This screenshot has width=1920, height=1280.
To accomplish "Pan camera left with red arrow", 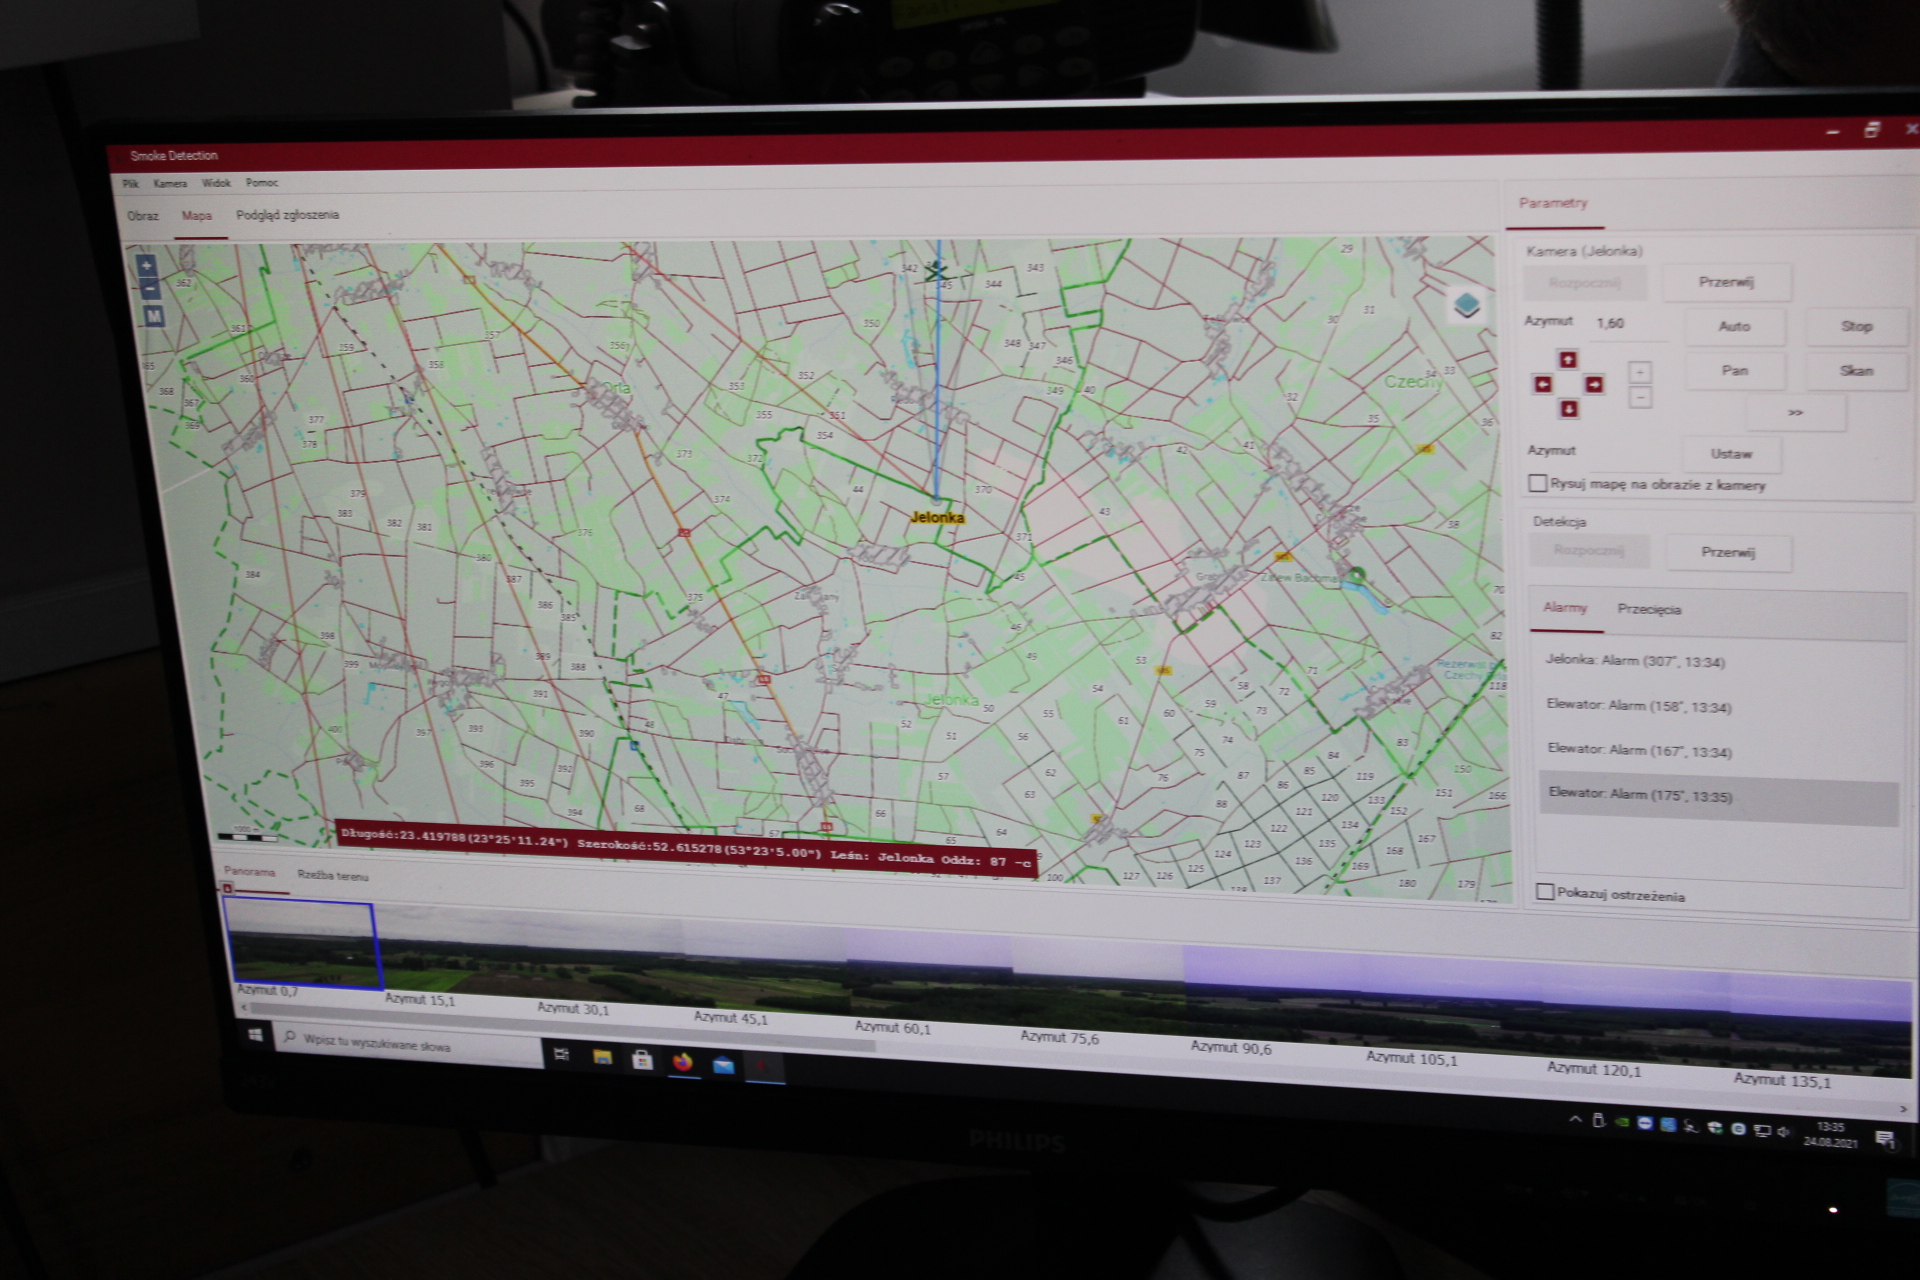I will coord(1542,384).
